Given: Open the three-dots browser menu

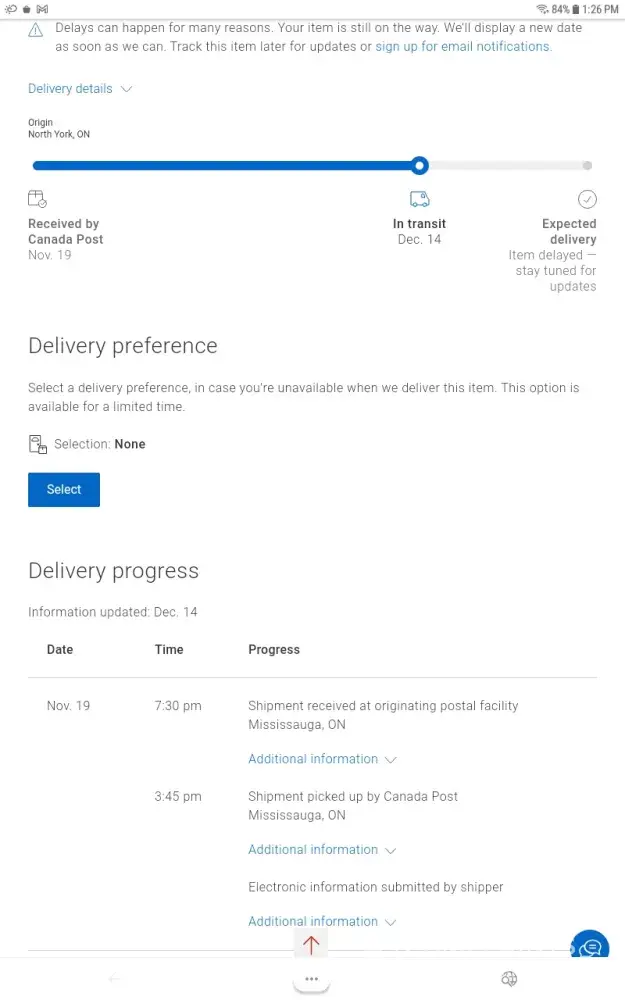Looking at the screenshot, I should pyautogui.click(x=311, y=979).
